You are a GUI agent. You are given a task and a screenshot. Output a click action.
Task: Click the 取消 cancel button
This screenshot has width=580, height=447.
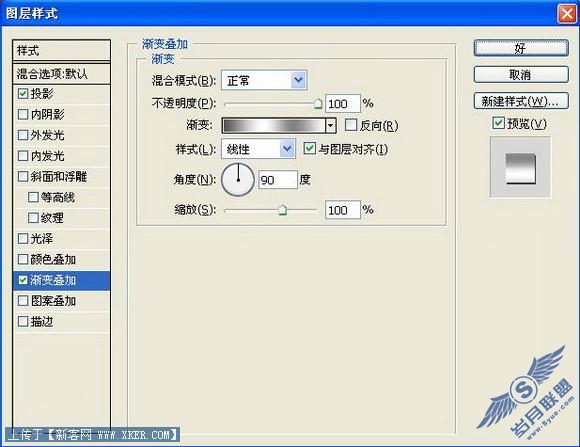(521, 75)
